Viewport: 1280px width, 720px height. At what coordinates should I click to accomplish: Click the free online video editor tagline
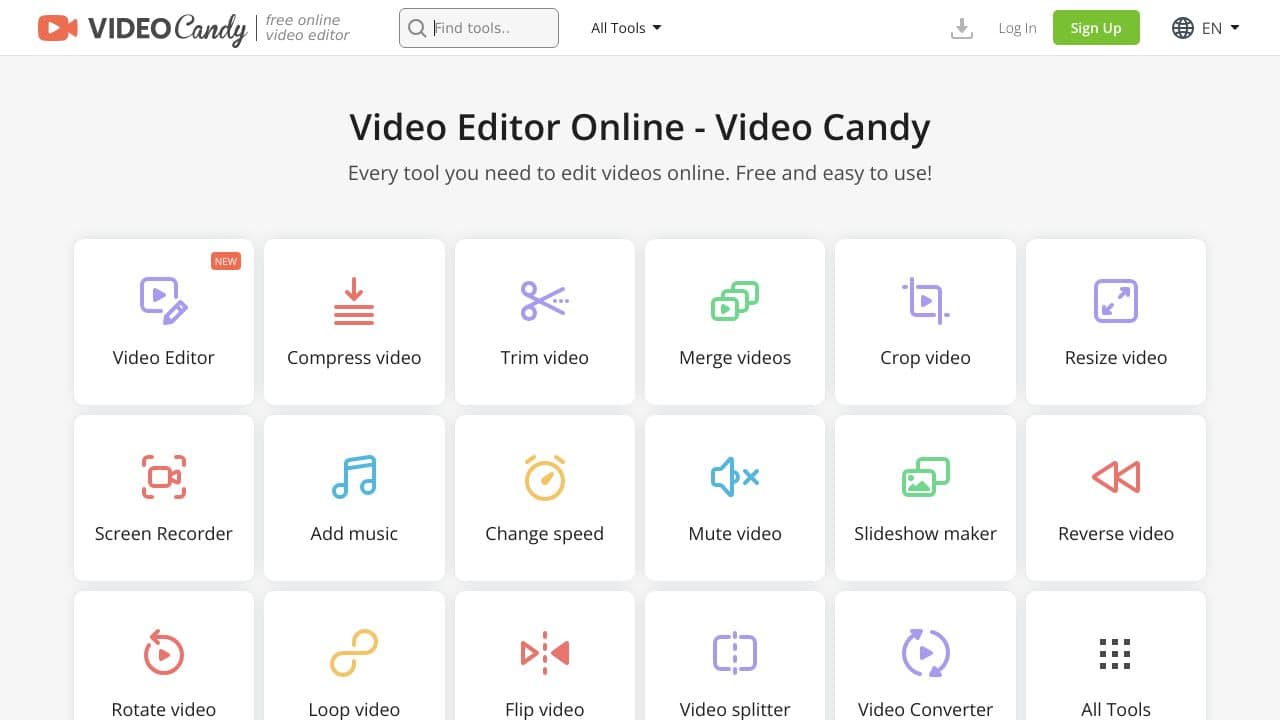307,28
